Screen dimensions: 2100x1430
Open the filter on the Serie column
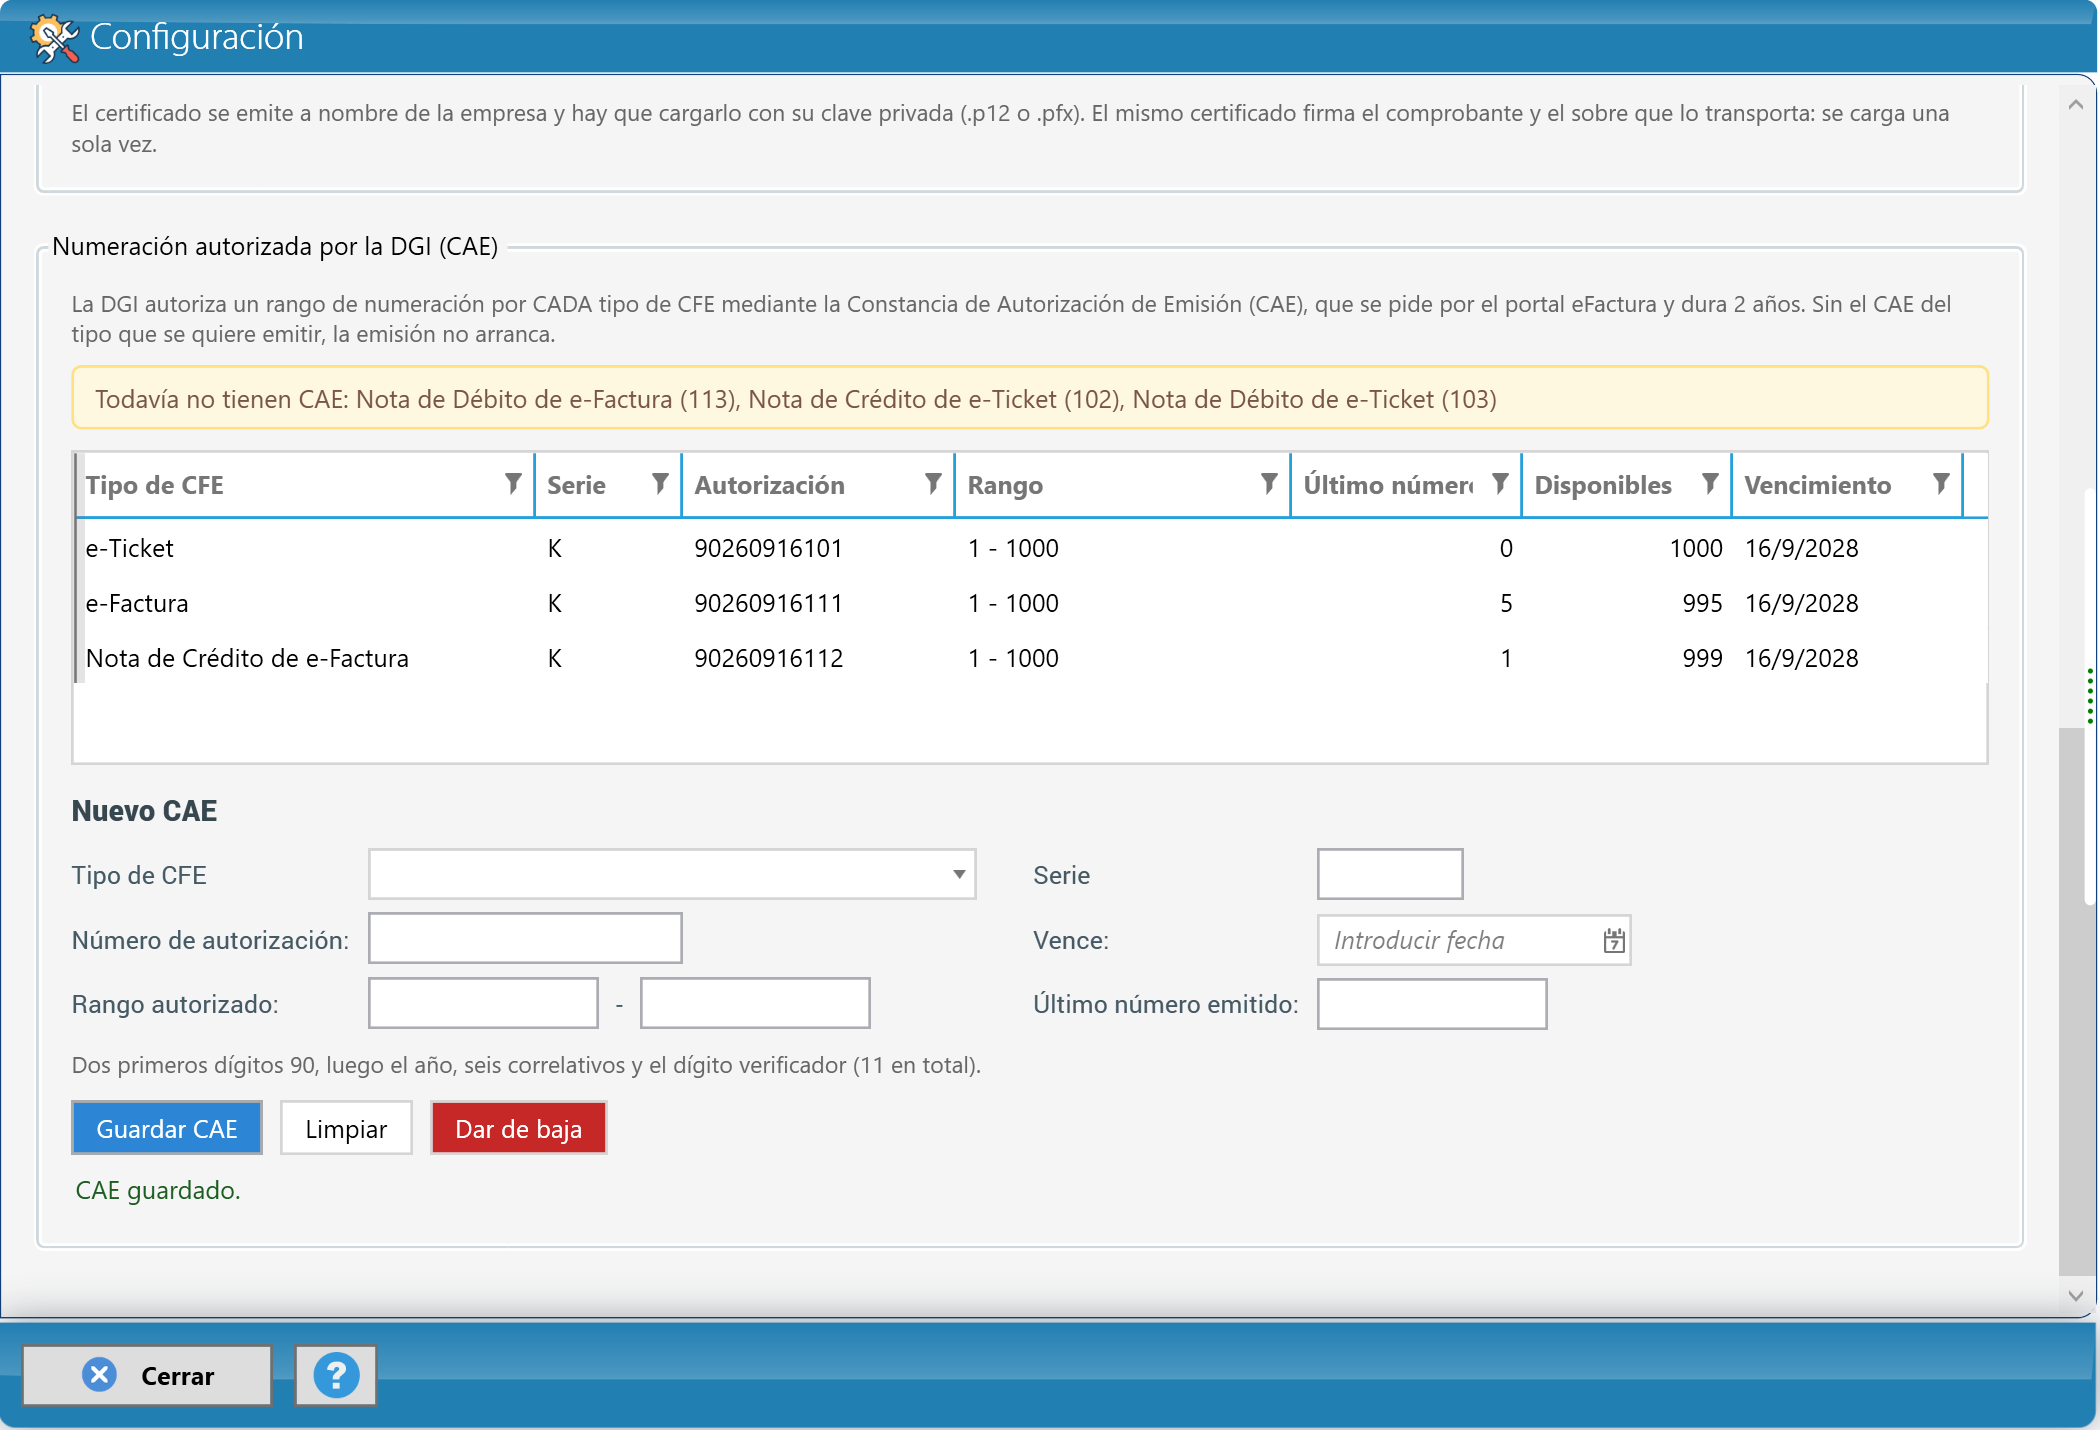[x=660, y=485]
